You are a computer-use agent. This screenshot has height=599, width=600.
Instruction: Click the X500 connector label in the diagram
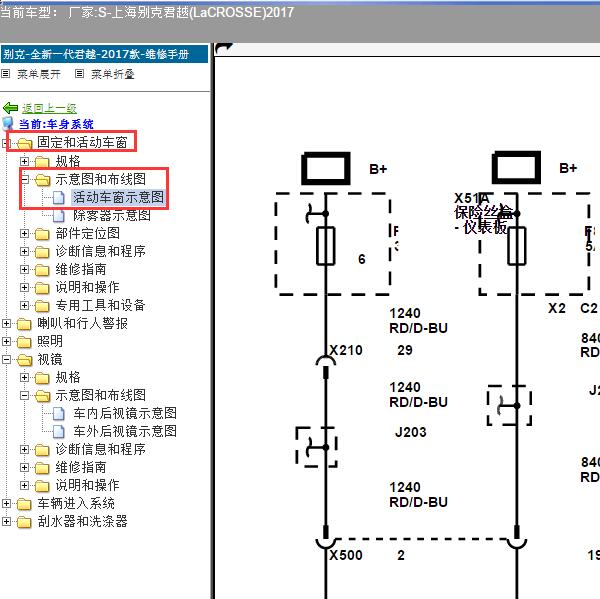(x=346, y=555)
